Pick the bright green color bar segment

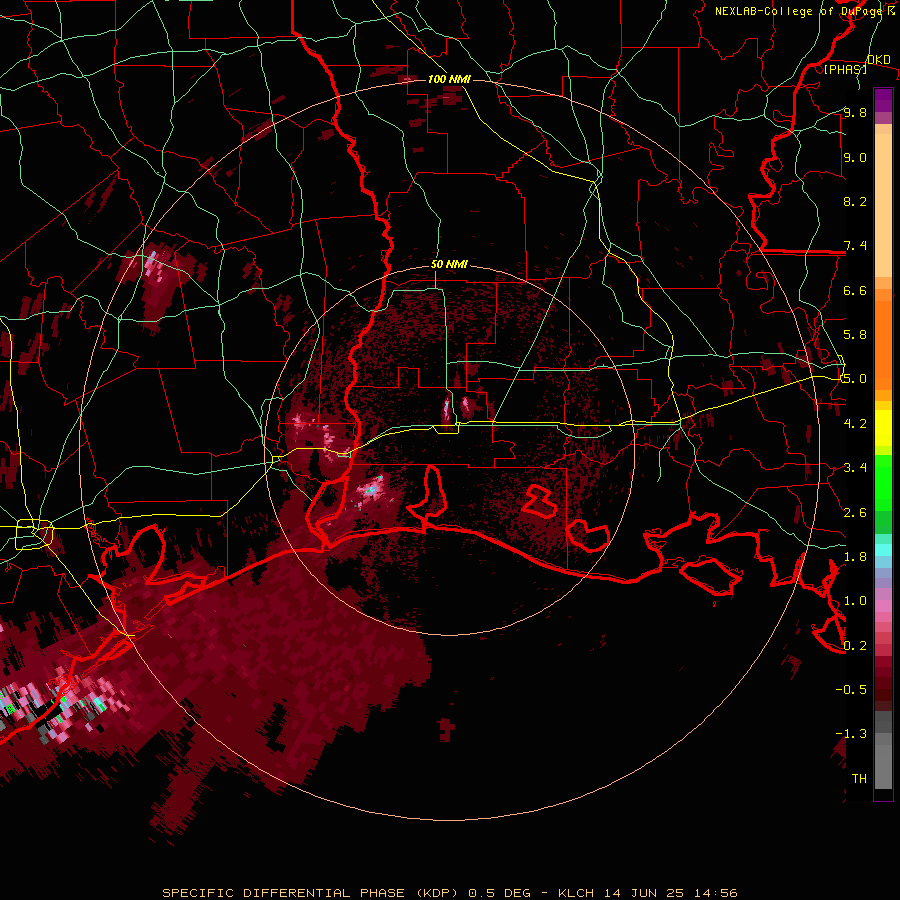click(883, 483)
